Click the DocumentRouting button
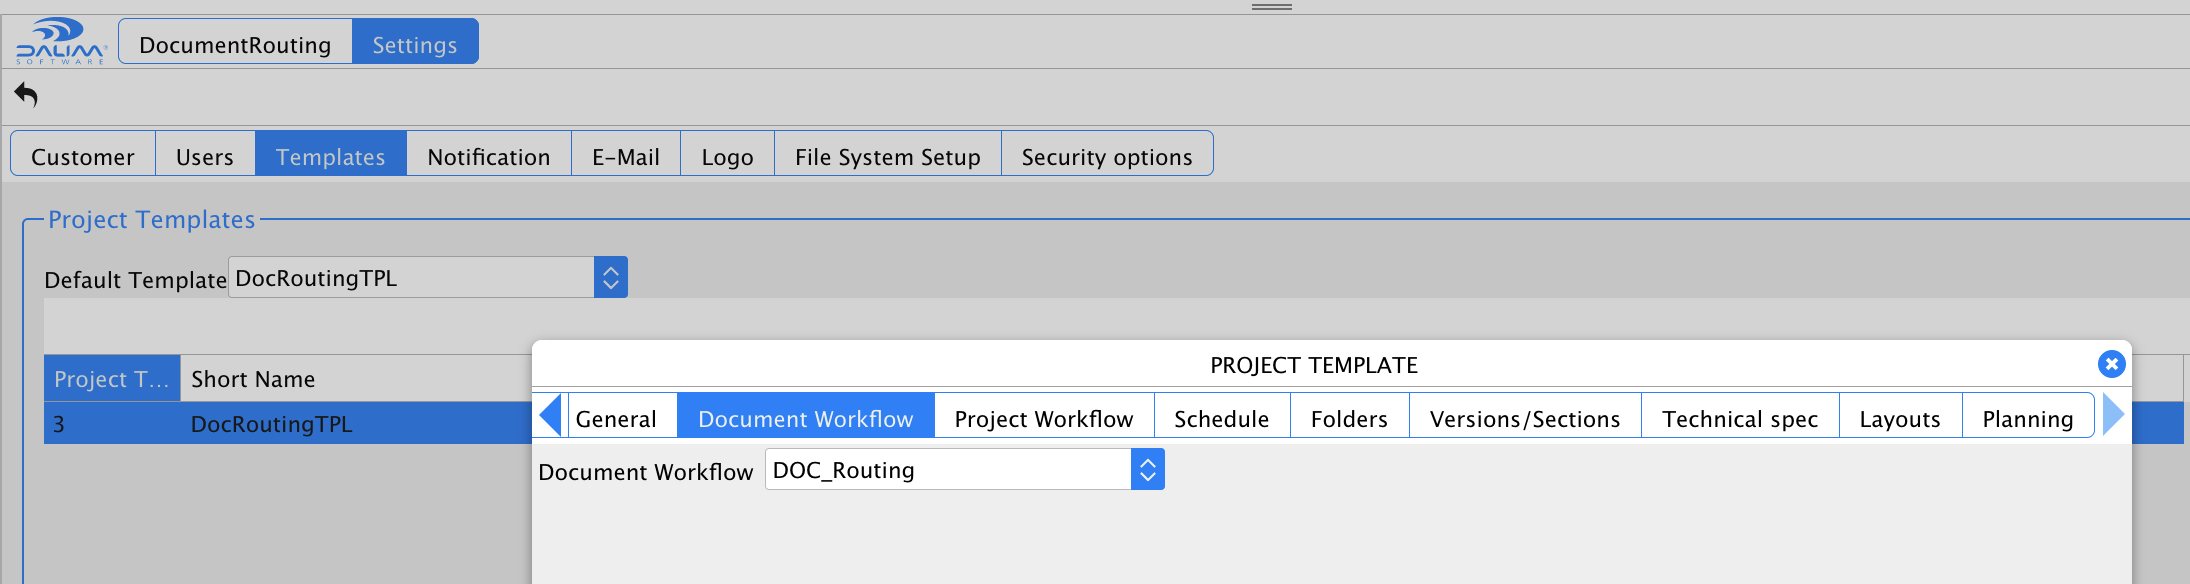This screenshot has height=584, width=2190. coord(235,42)
